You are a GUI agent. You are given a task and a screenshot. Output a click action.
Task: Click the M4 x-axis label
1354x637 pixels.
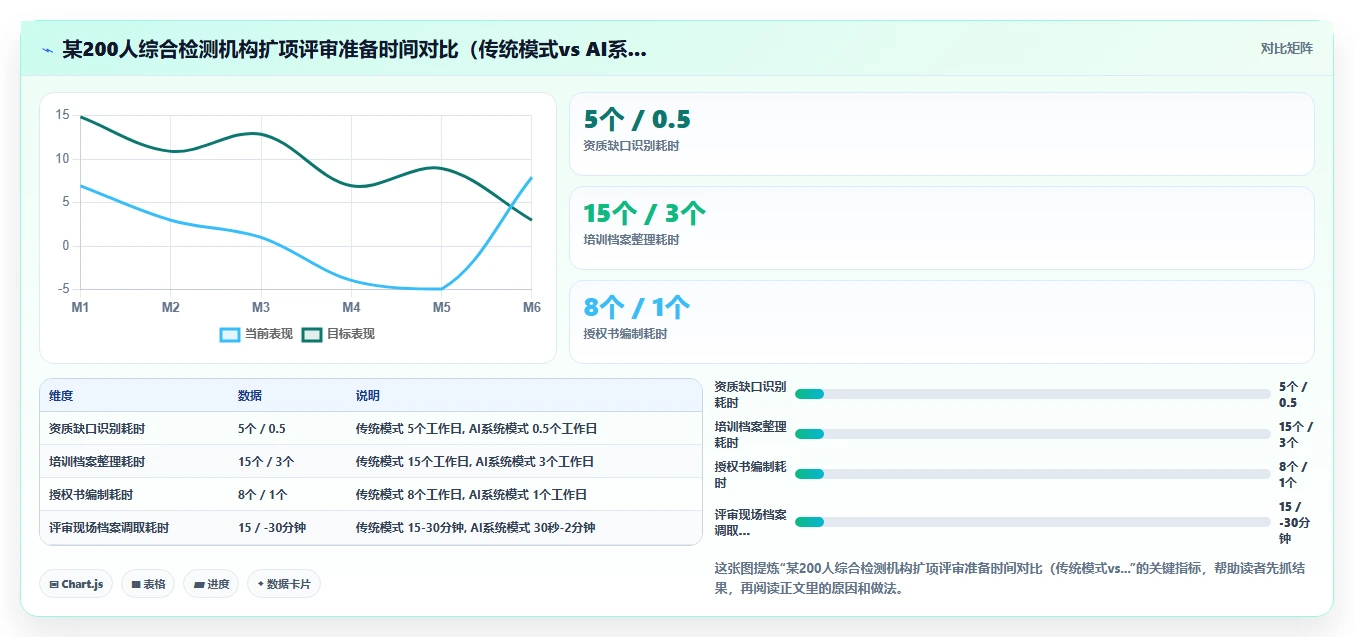[351, 307]
